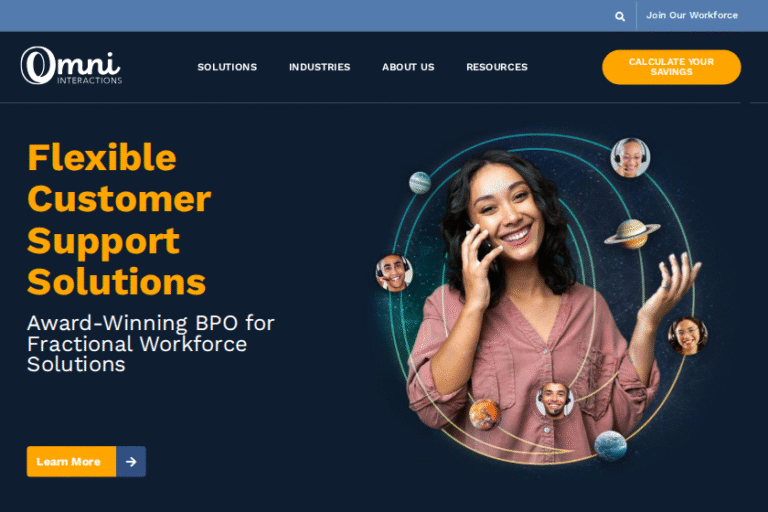
Task: Click the Flexible Customer Support Solutions heading
Action: point(119,219)
